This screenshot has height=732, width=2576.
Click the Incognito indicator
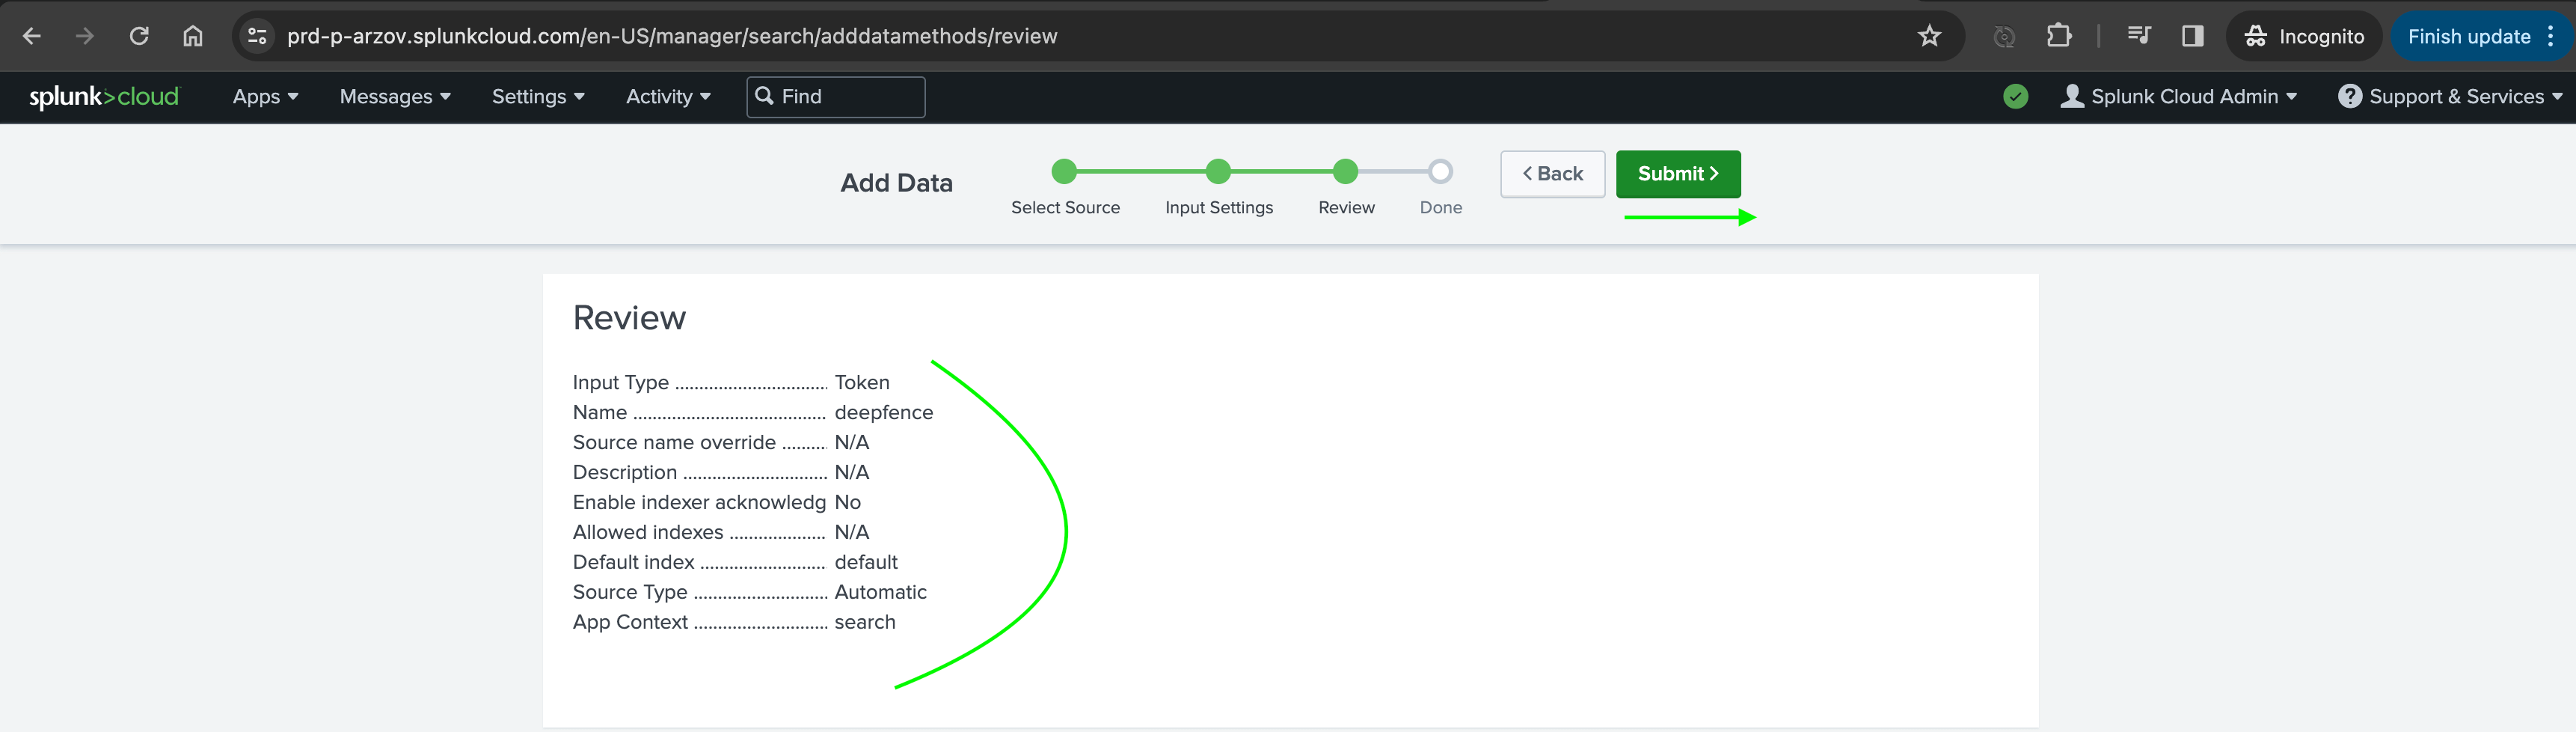click(x=2304, y=36)
